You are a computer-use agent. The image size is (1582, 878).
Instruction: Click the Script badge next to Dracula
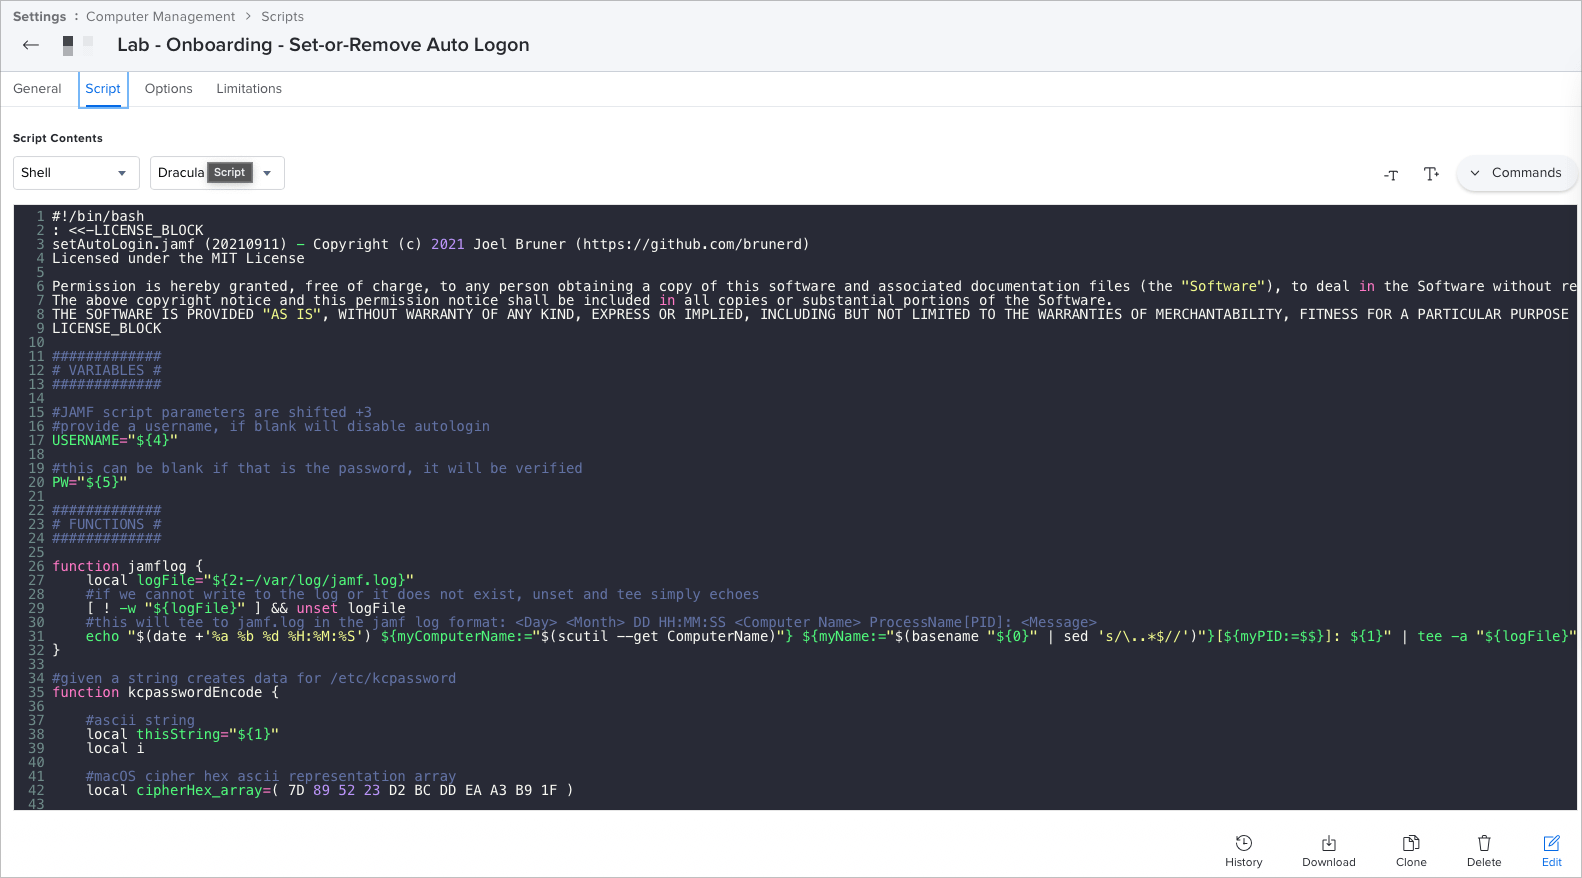click(x=229, y=173)
